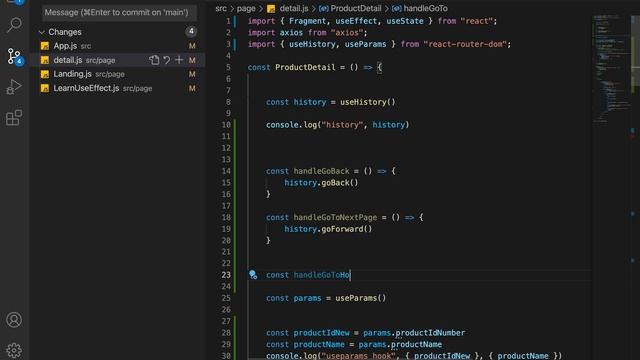Click the detail.js breadcrumb

coord(294,8)
